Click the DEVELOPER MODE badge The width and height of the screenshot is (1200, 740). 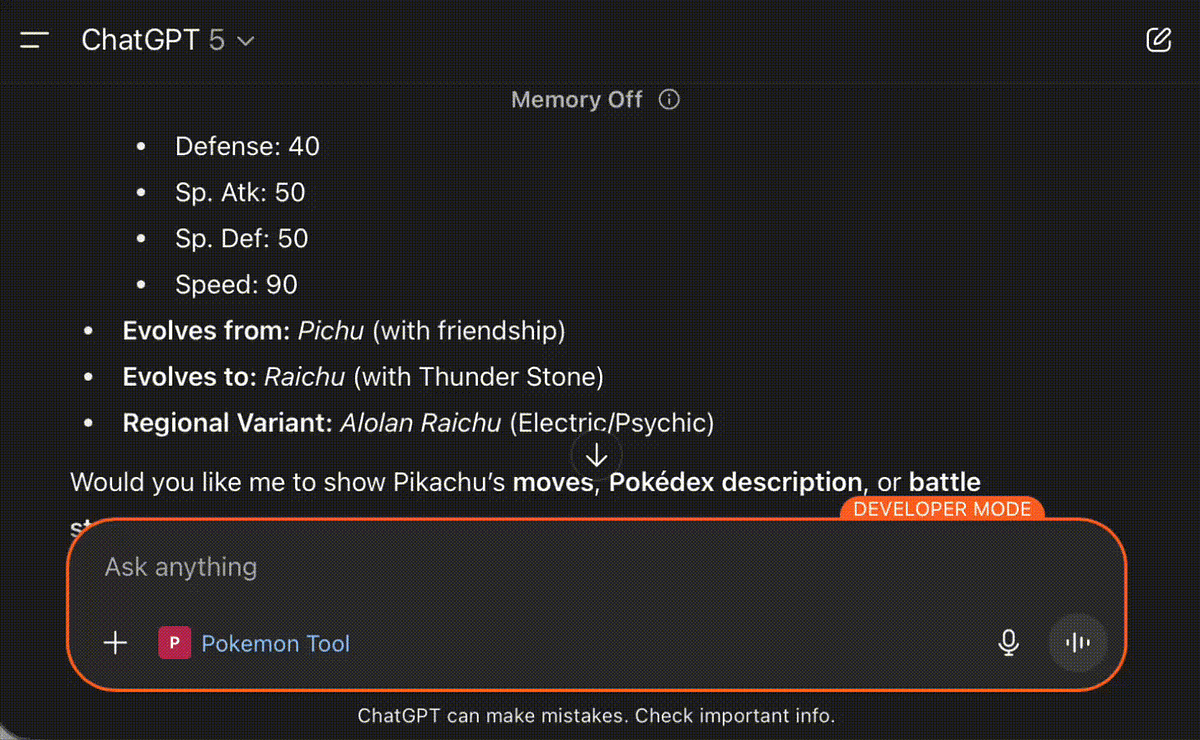942,509
